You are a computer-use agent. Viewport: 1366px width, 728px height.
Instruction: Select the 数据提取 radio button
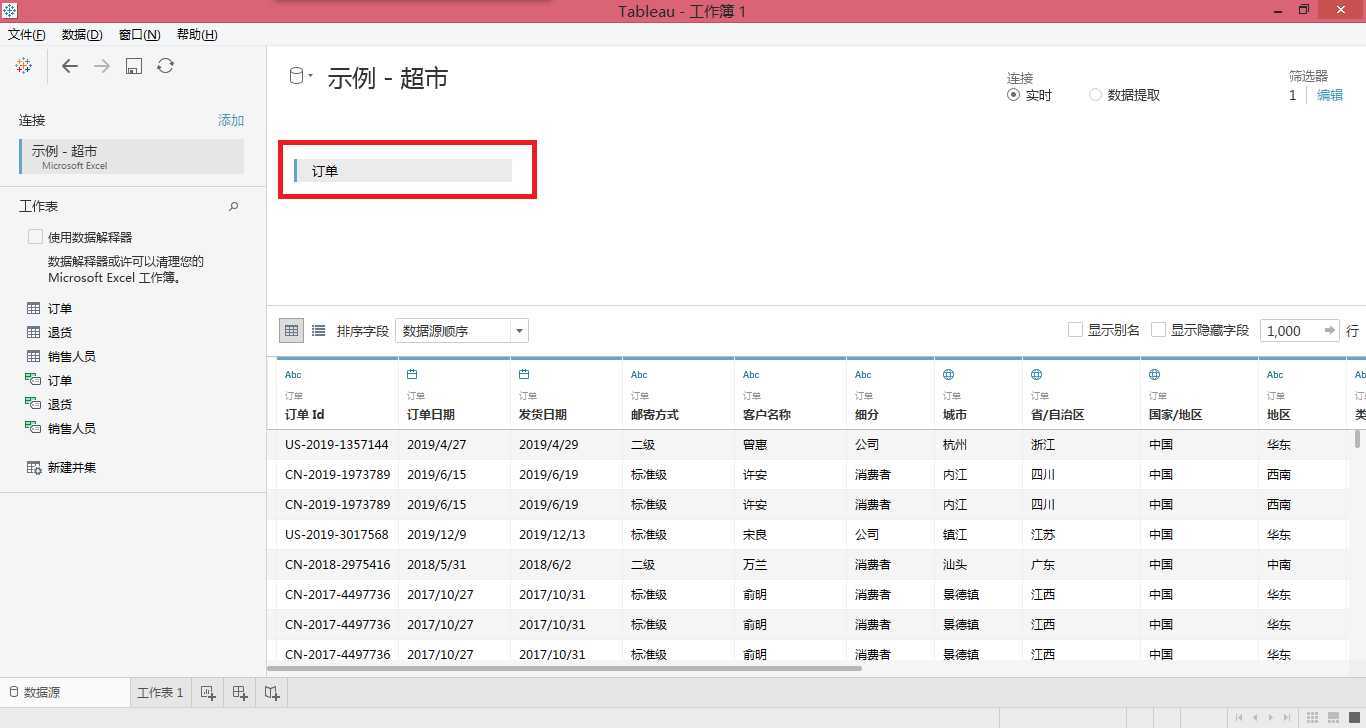pyautogui.click(x=1095, y=95)
